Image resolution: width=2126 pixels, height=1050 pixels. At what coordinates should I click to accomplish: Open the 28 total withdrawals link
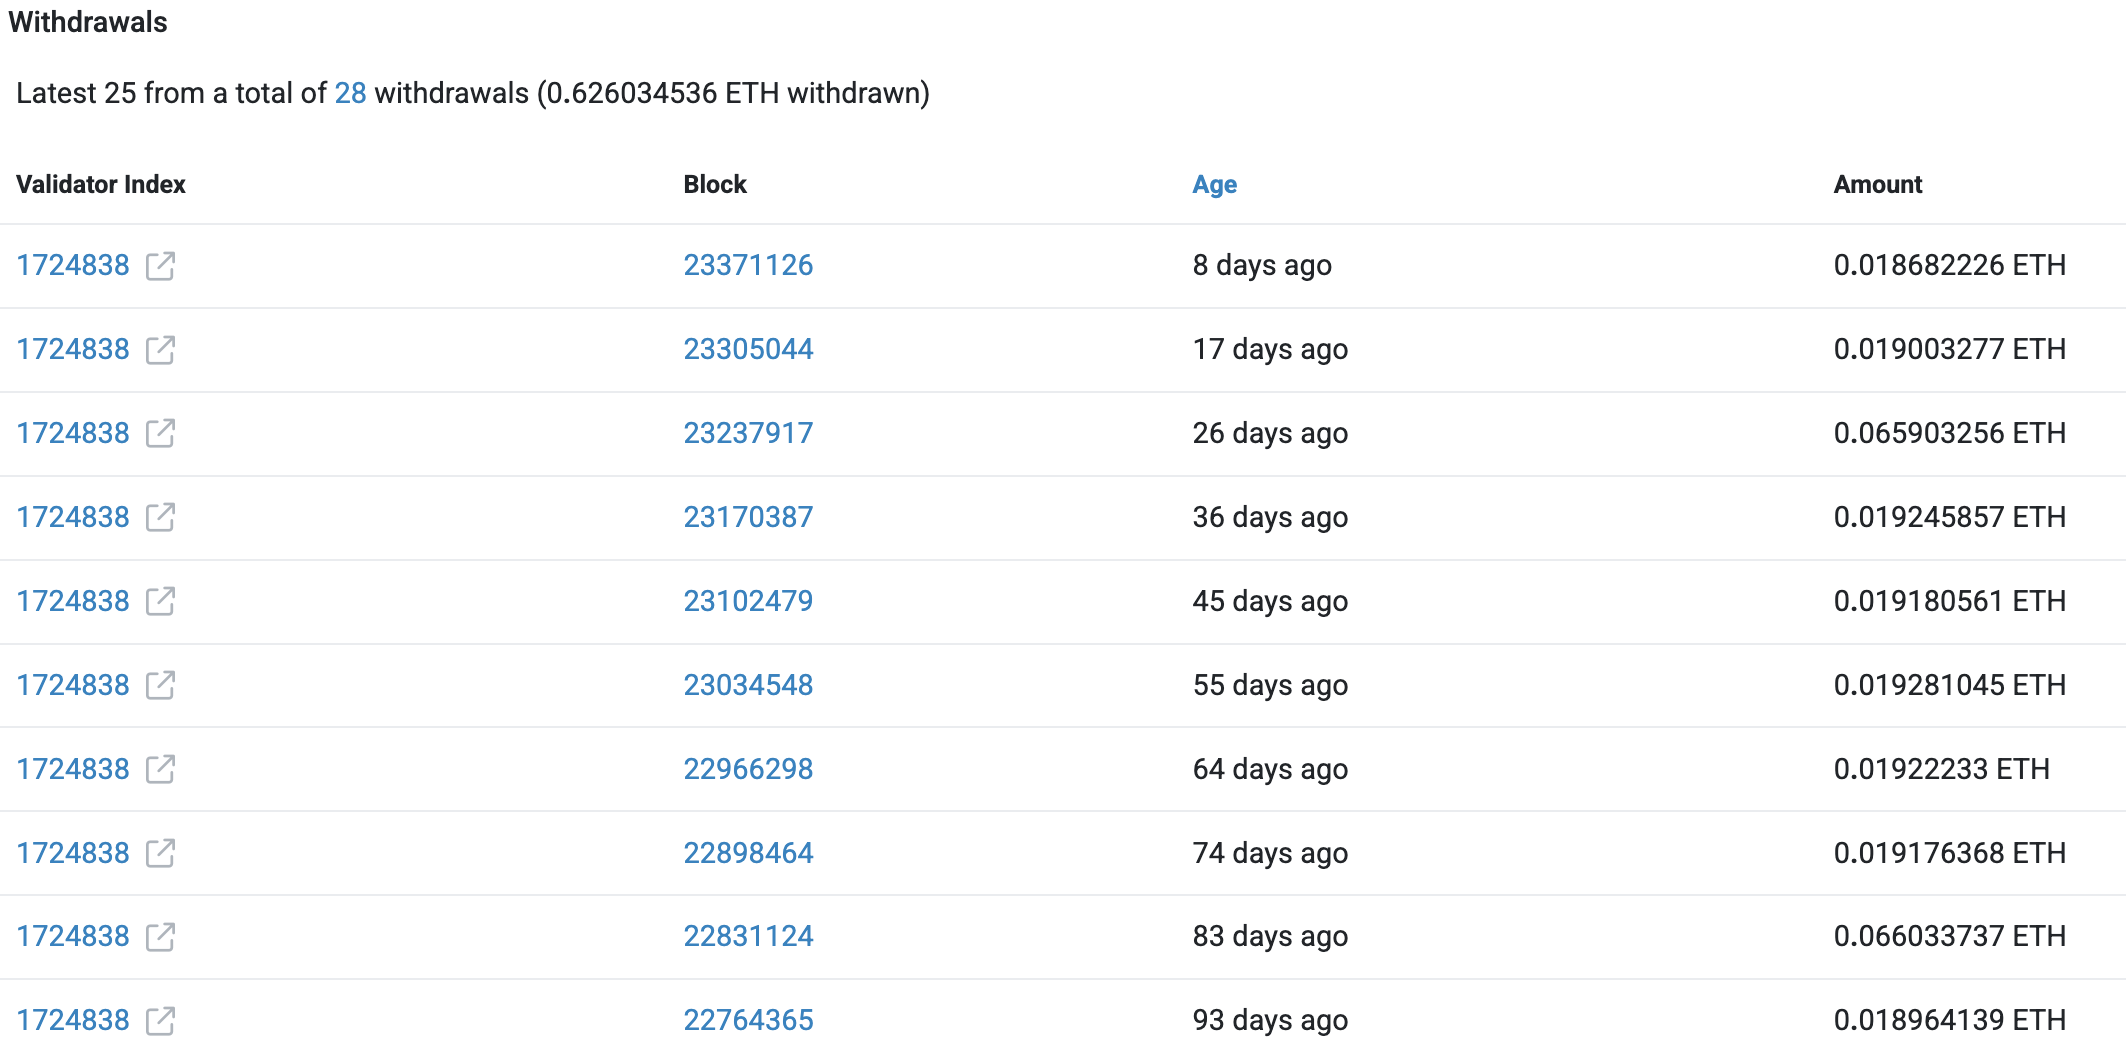(350, 93)
